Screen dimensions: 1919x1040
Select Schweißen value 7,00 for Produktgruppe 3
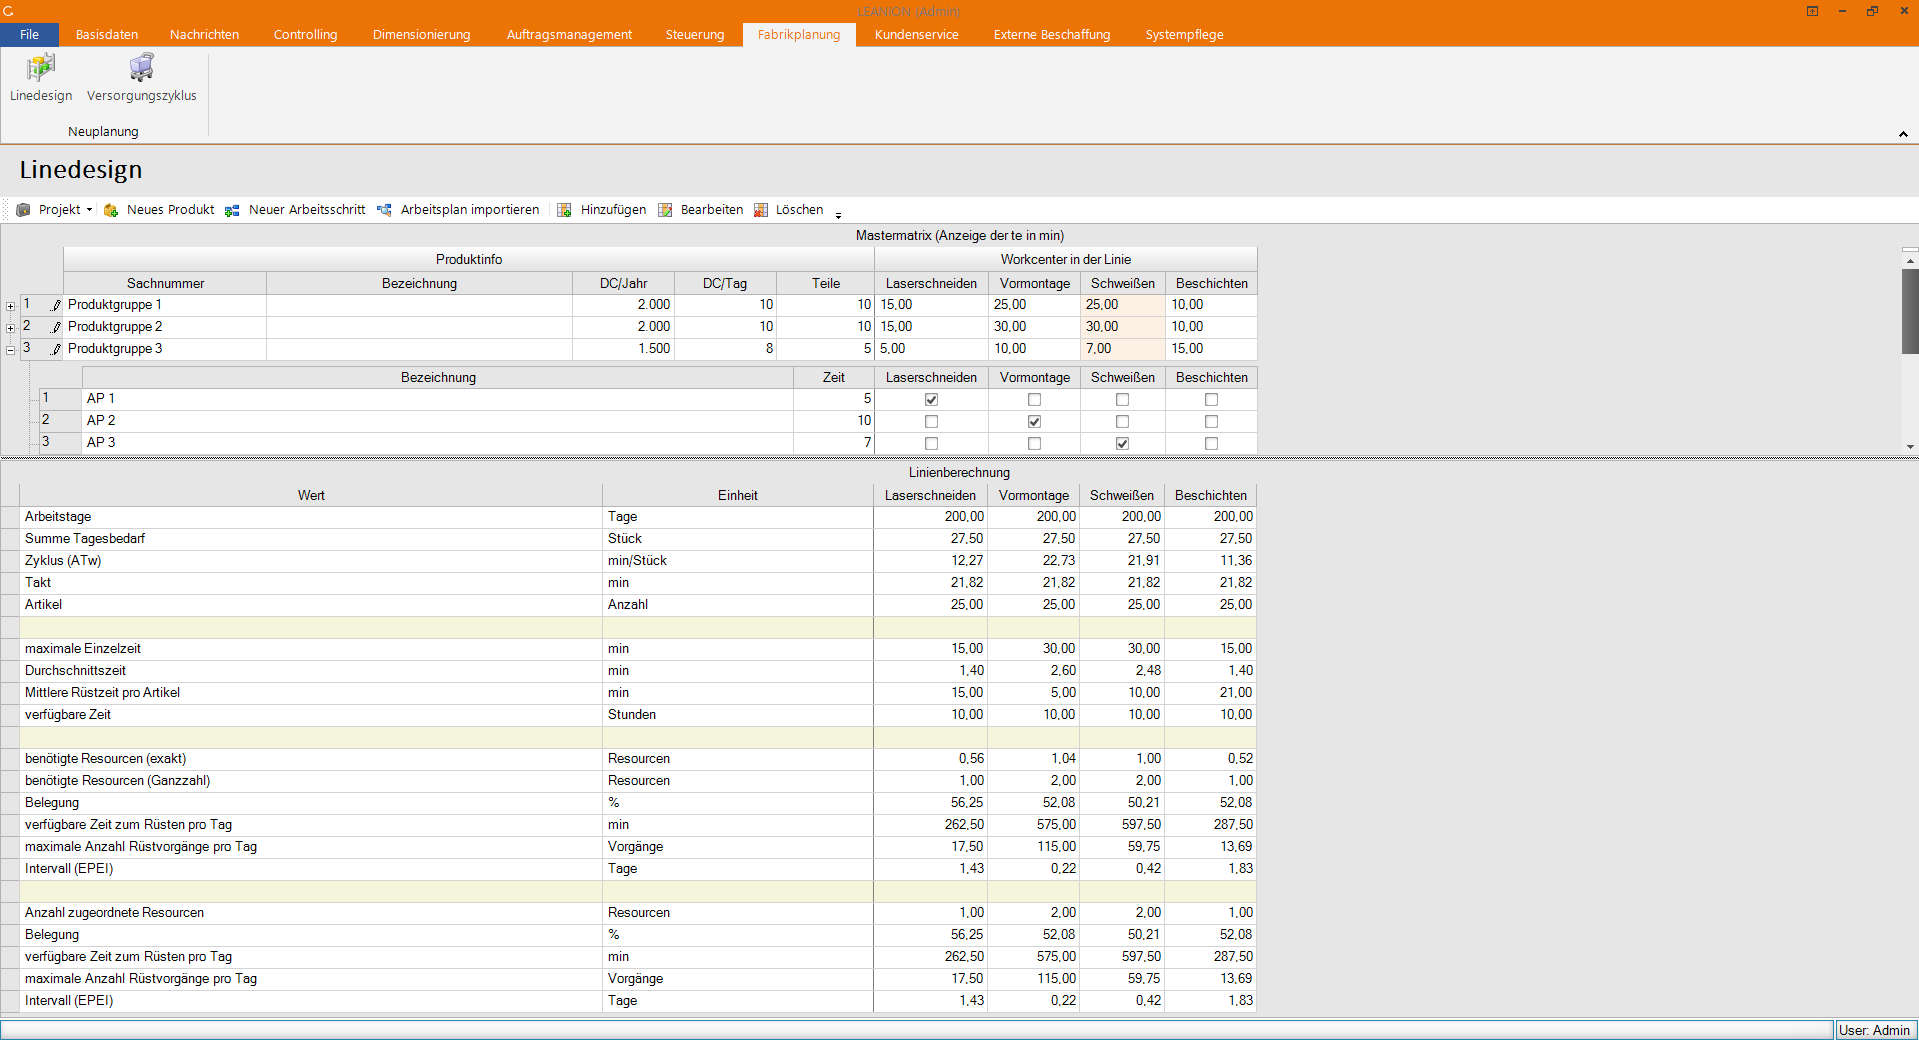point(1123,349)
